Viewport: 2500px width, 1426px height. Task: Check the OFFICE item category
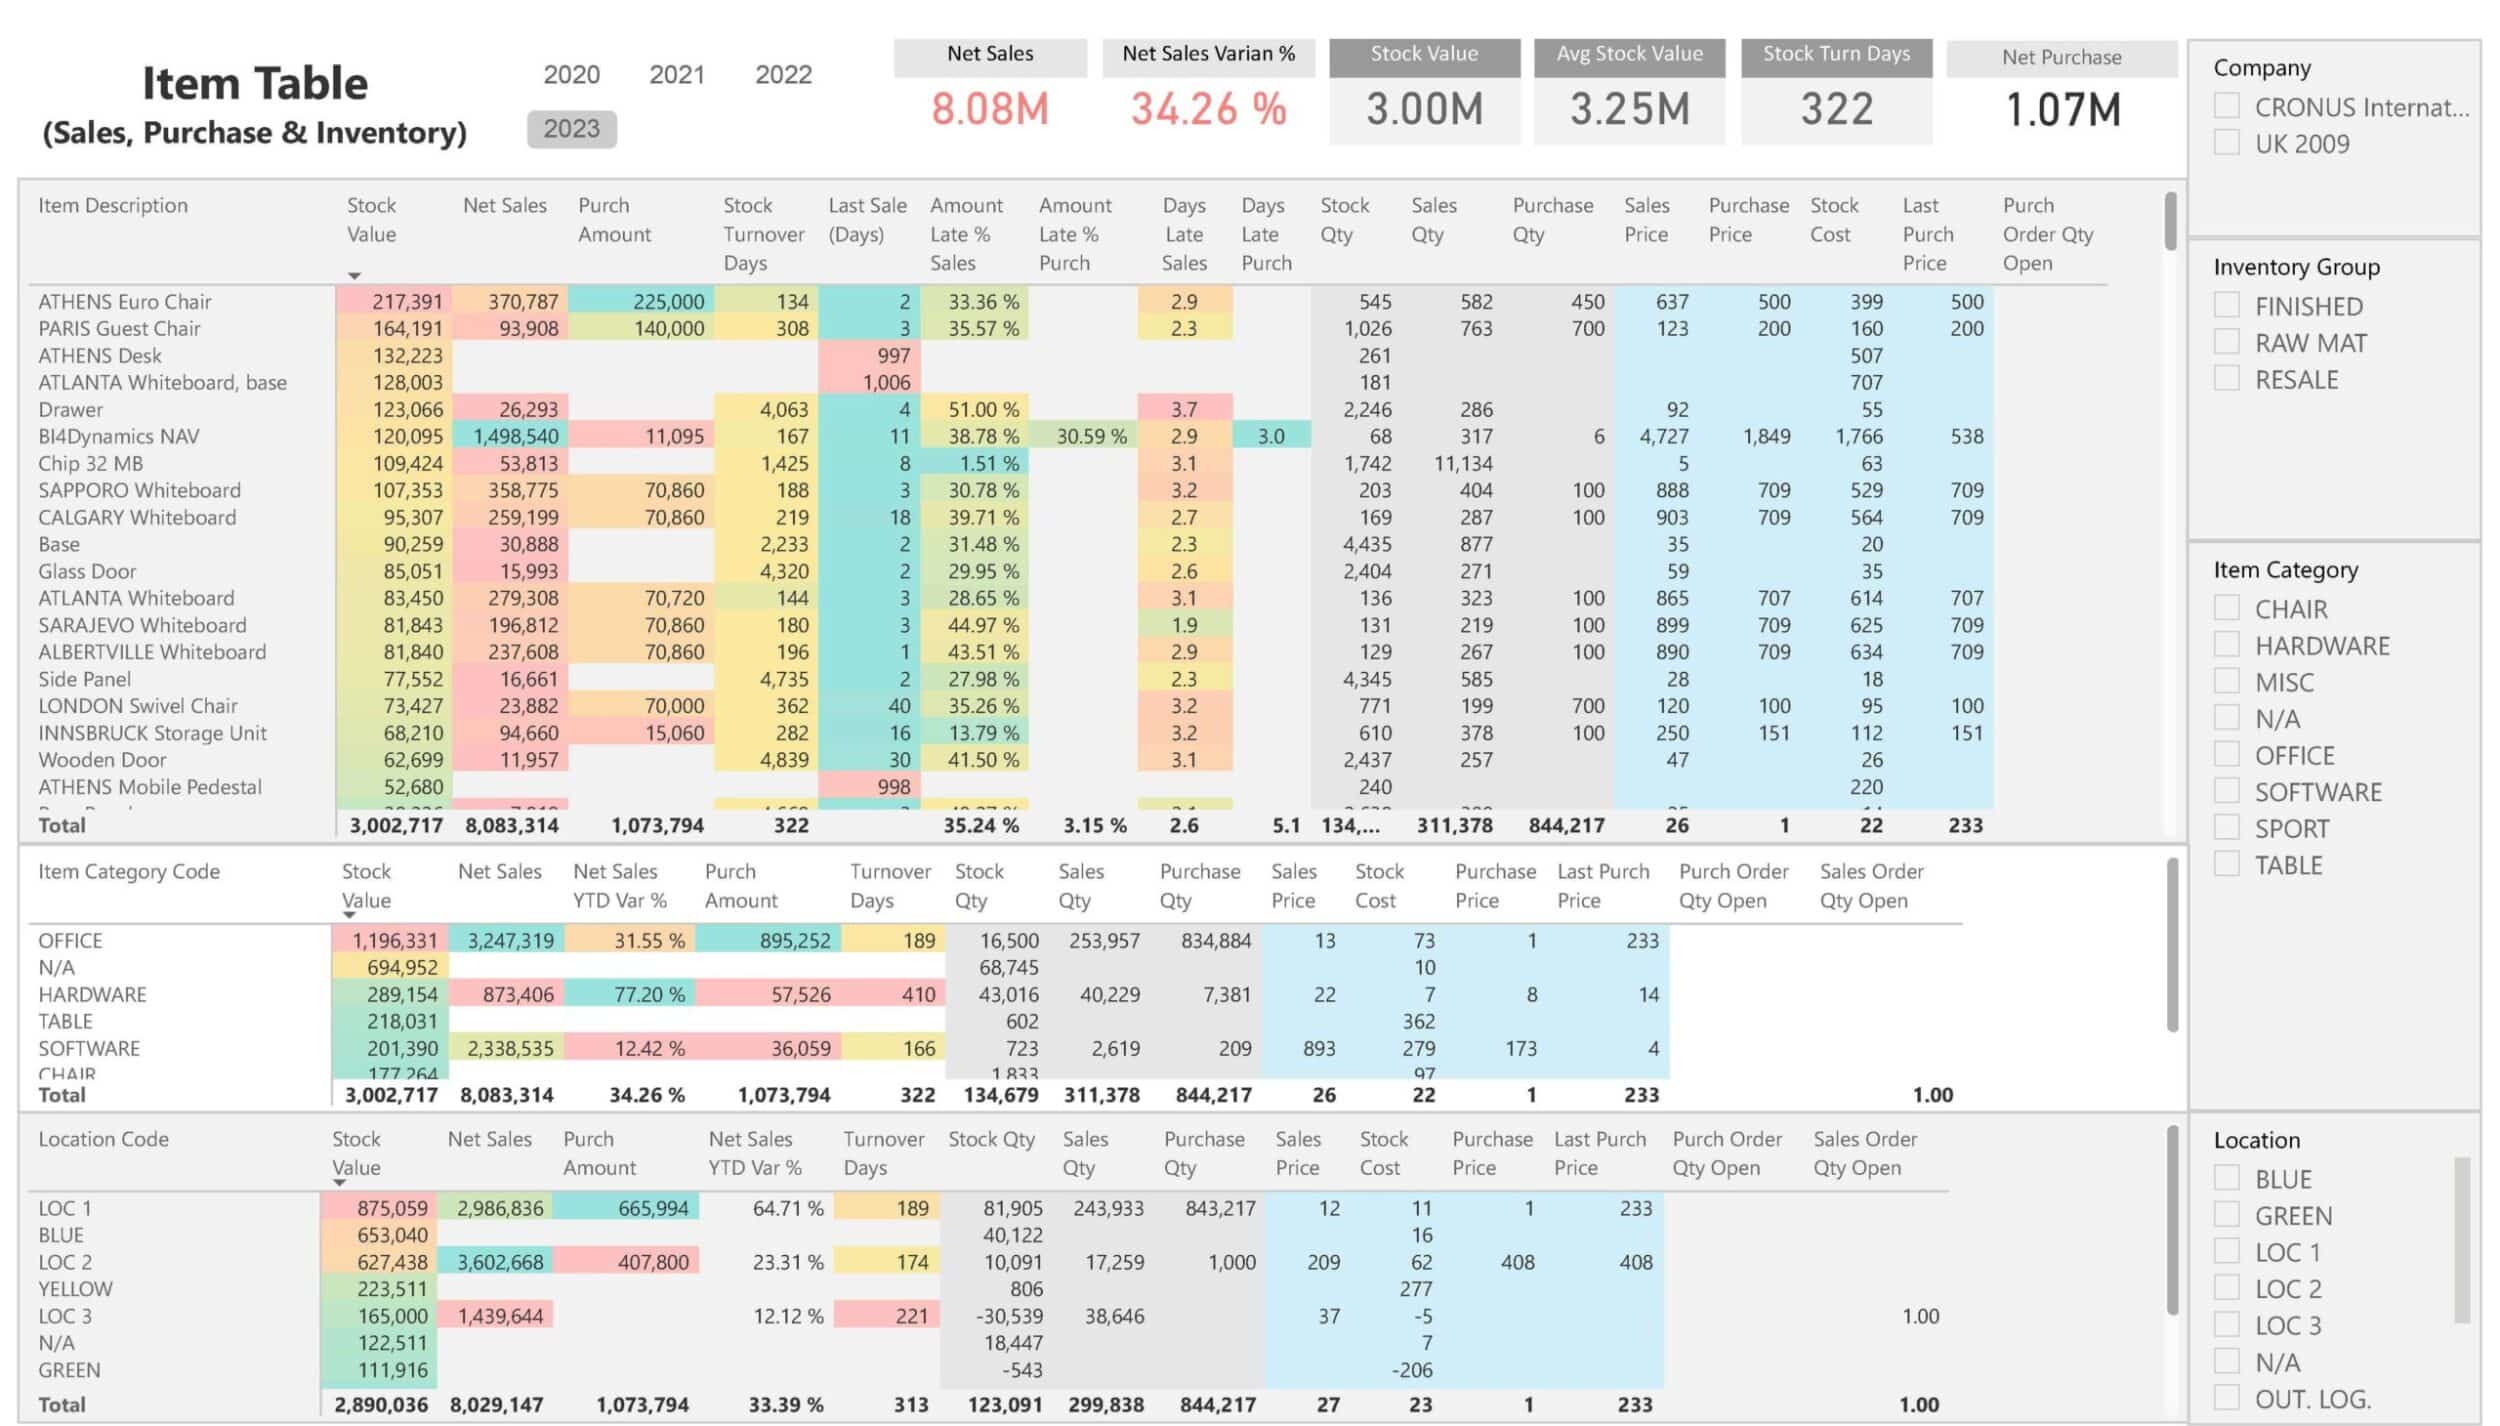2226,754
